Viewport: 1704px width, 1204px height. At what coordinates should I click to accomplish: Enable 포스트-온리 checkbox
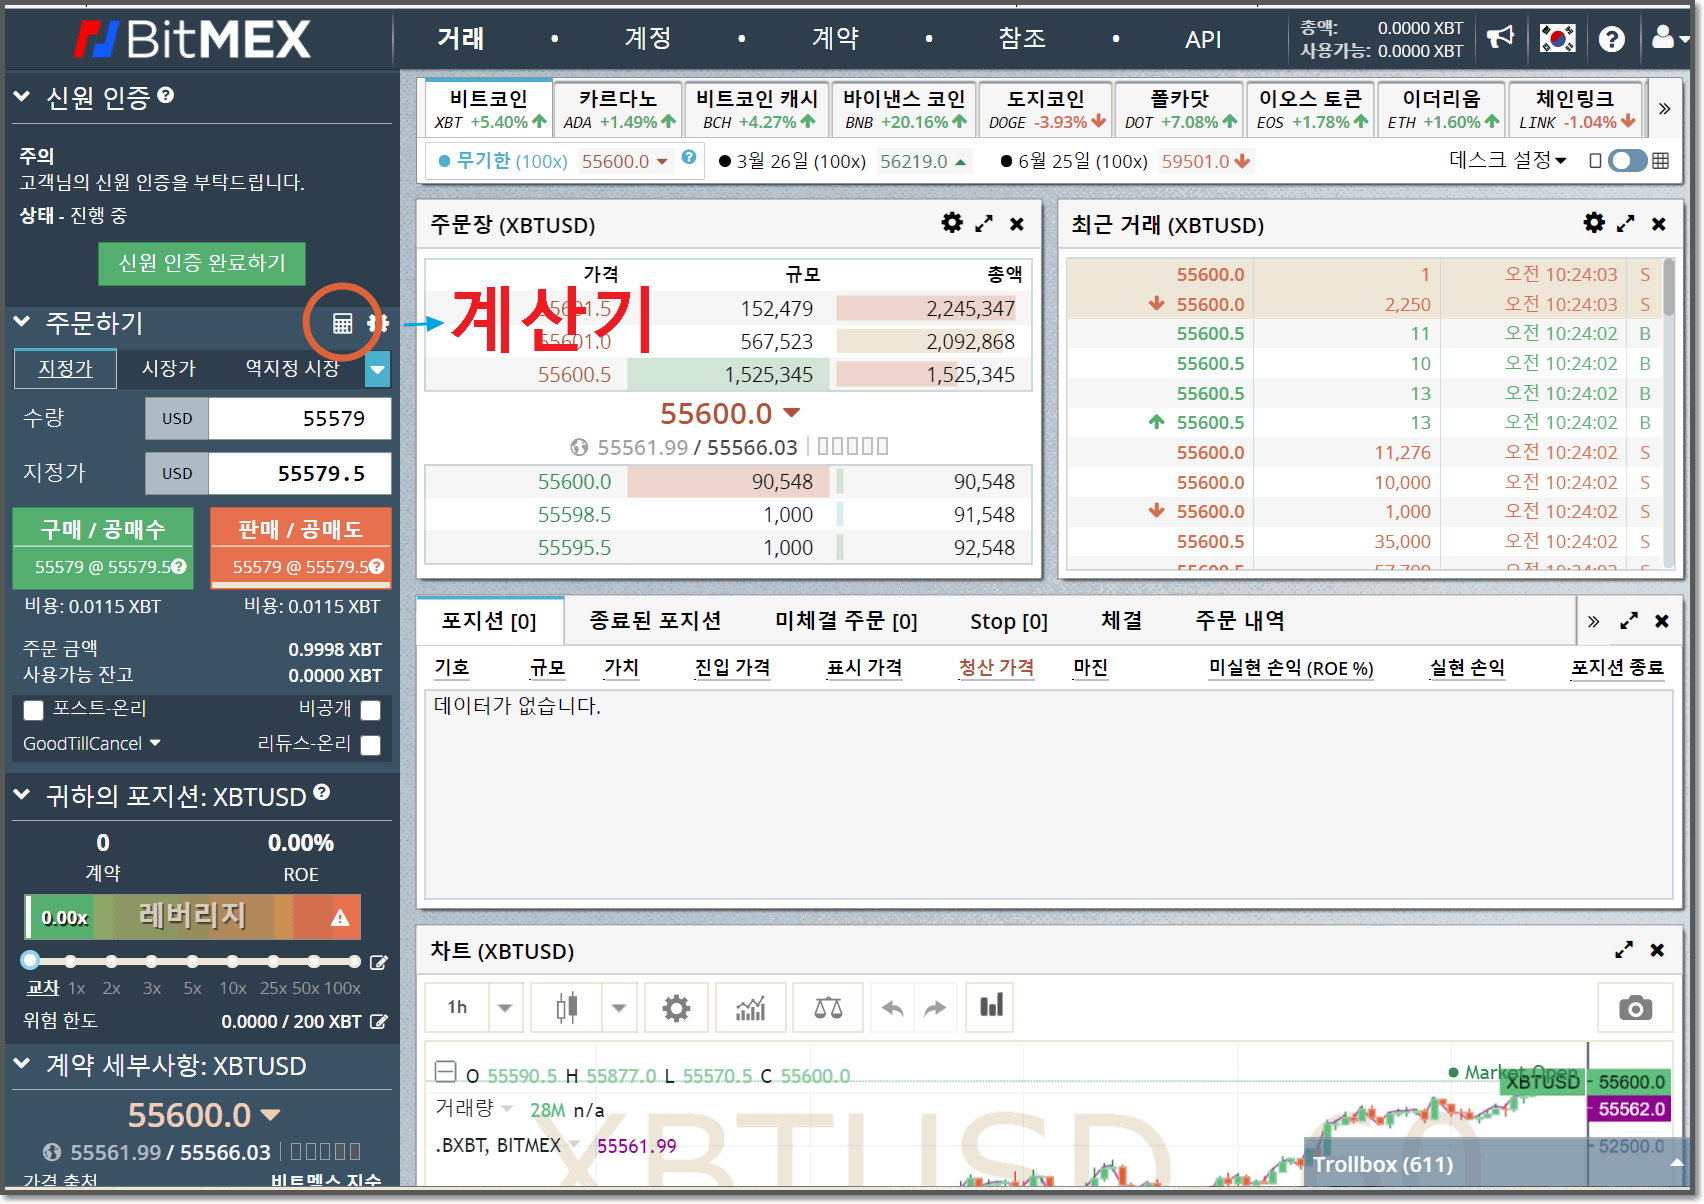[34, 710]
